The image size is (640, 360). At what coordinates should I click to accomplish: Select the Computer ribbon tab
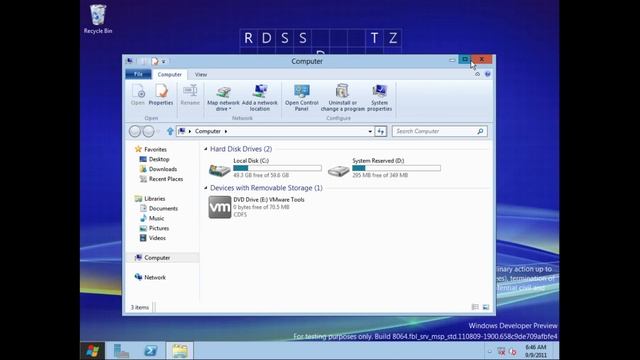[169, 74]
